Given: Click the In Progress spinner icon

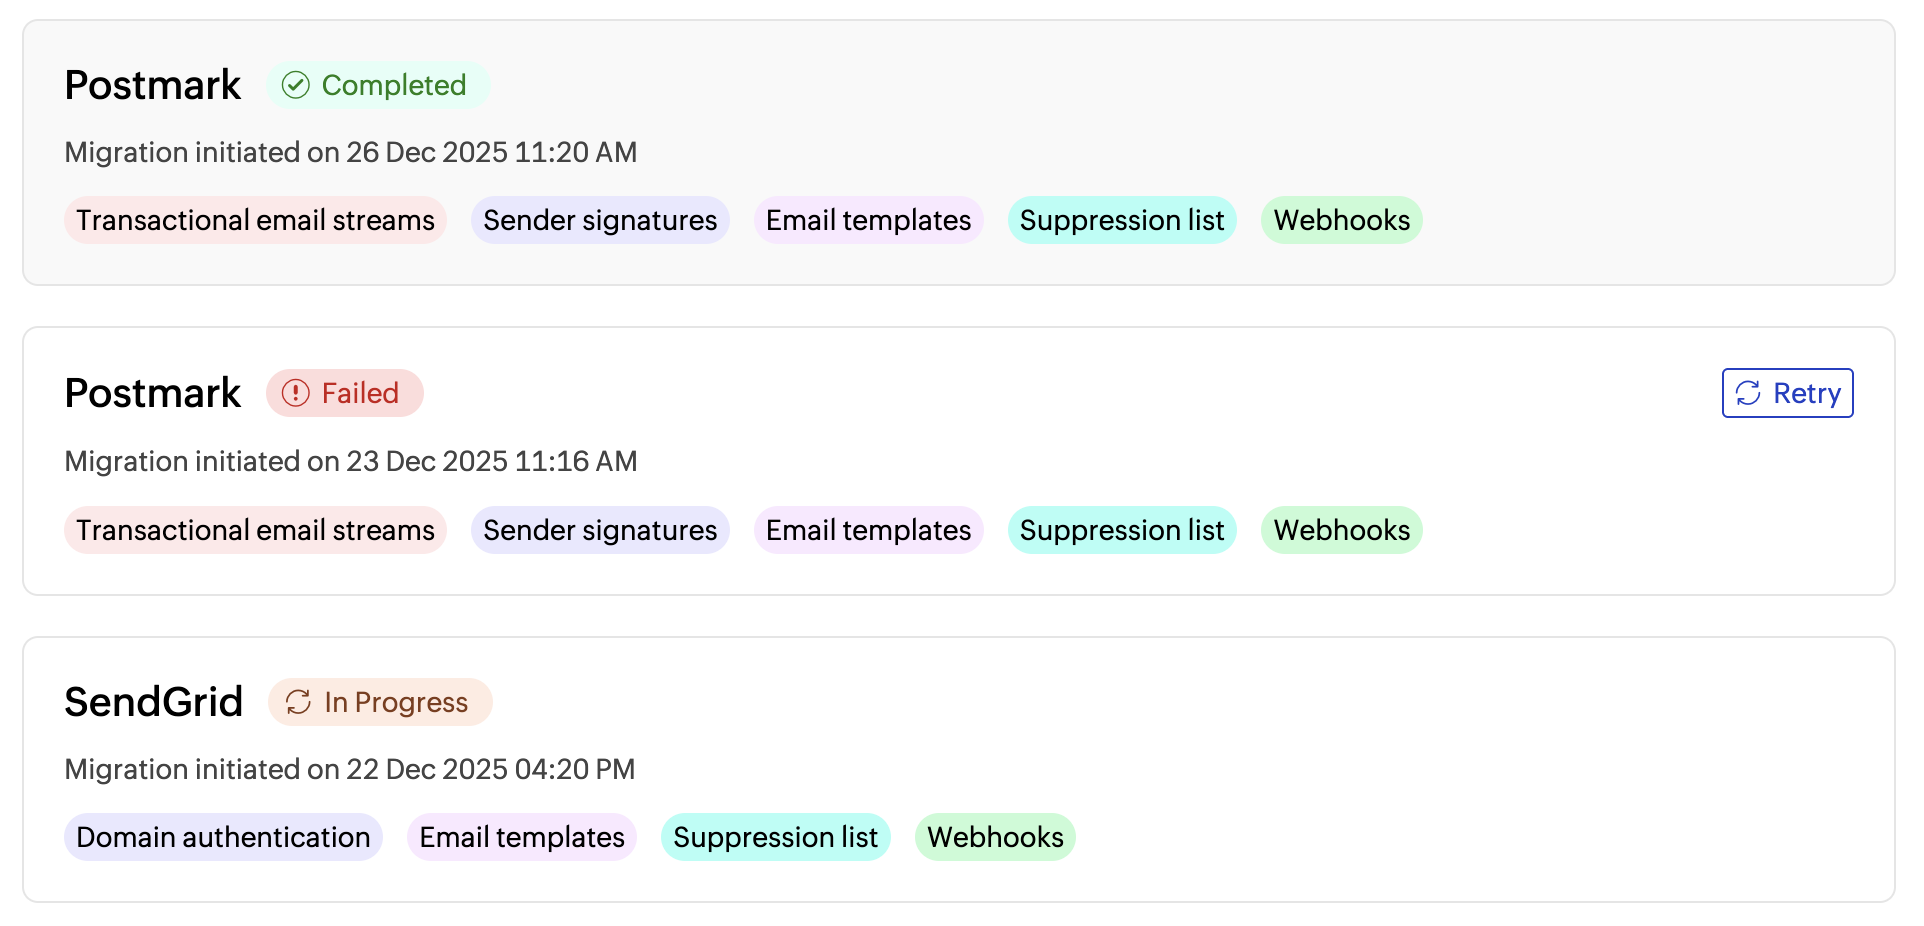Looking at the screenshot, I should pos(298,702).
